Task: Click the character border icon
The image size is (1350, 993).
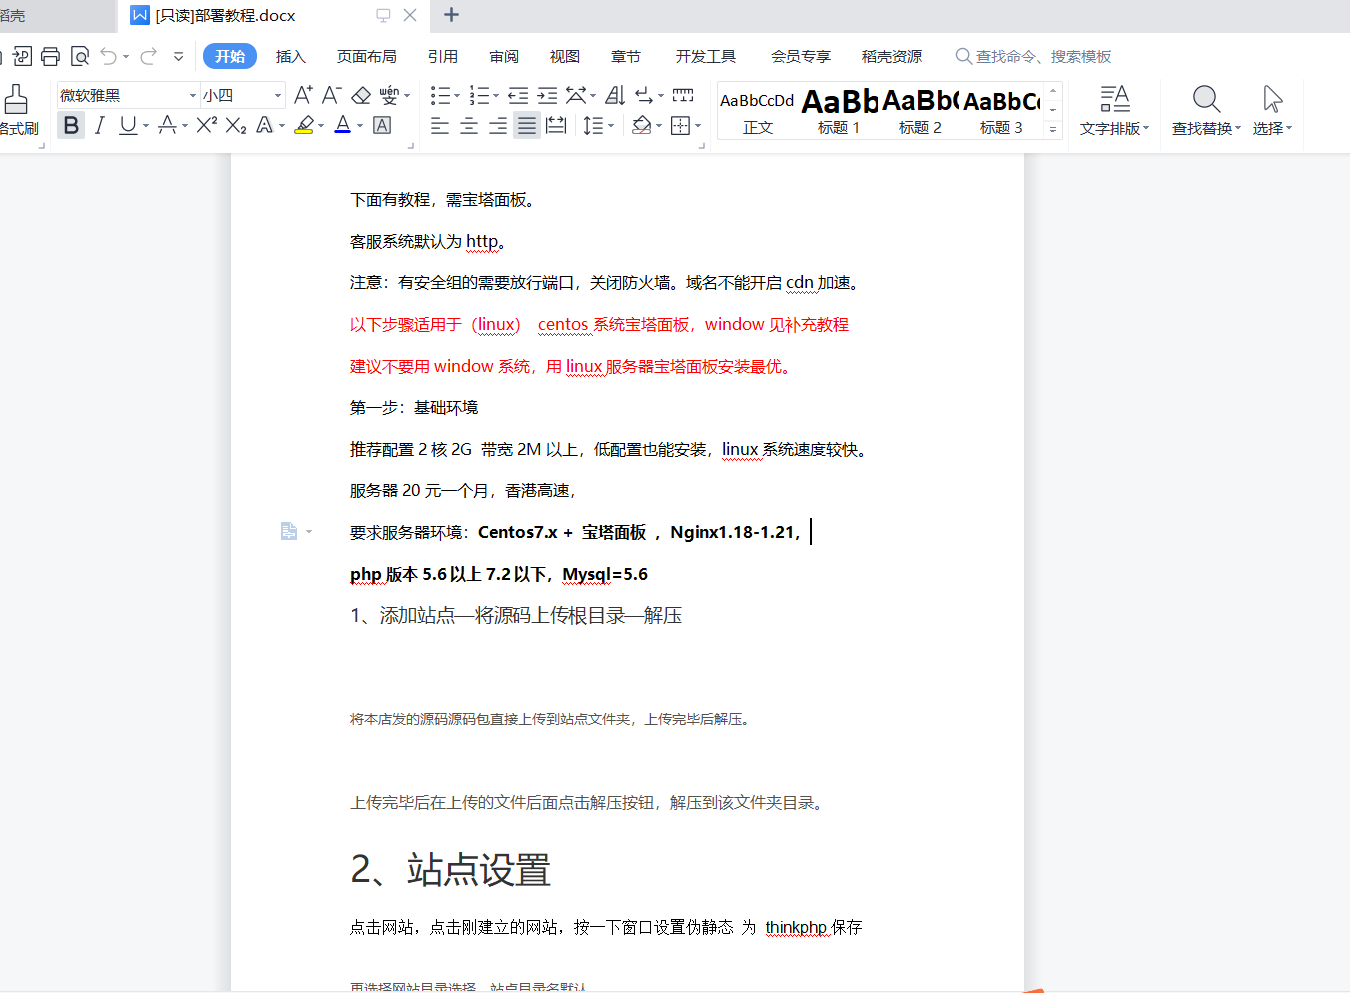Action: pyautogui.click(x=381, y=124)
